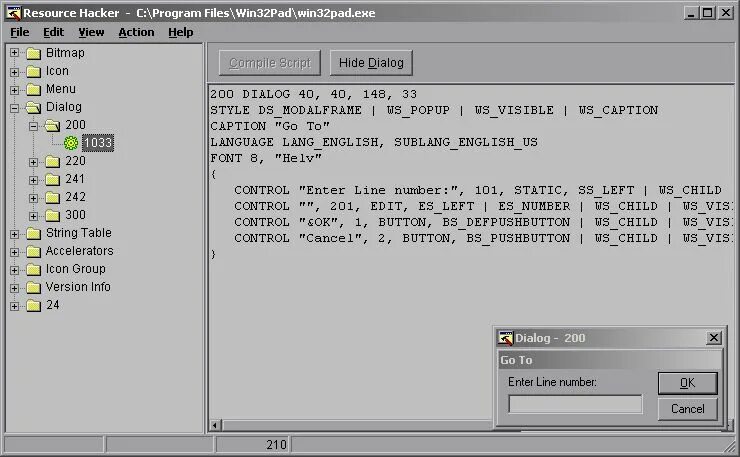Viewport: 740px width, 457px height.
Task: Click the CONTROL "Cancel" script line
Action: [x=483, y=238]
